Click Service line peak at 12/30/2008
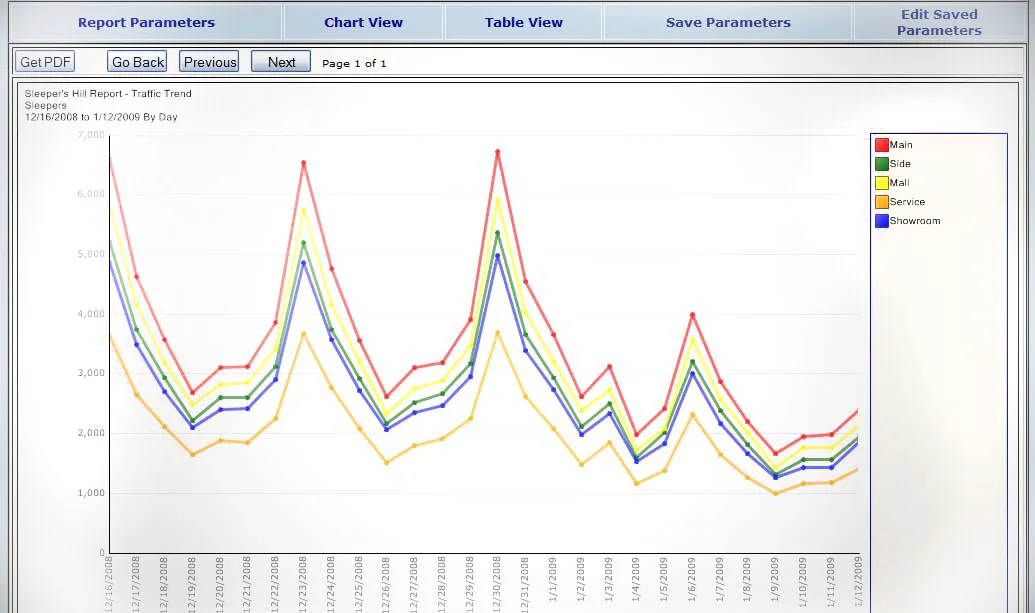 point(497,332)
